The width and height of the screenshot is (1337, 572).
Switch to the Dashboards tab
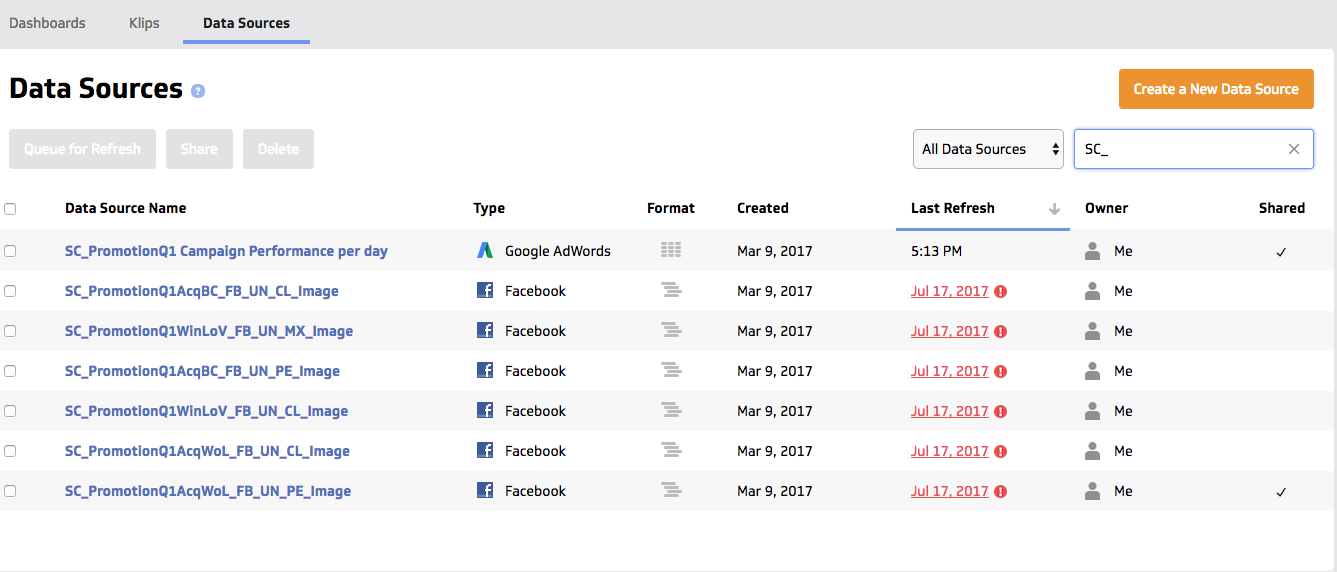point(47,23)
